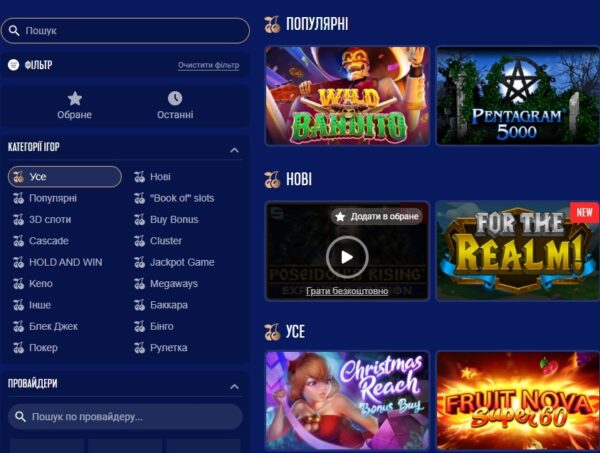The height and width of the screenshot is (453, 600).
Task: Open For The Realm game thumbnail
Action: [x=518, y=251]
